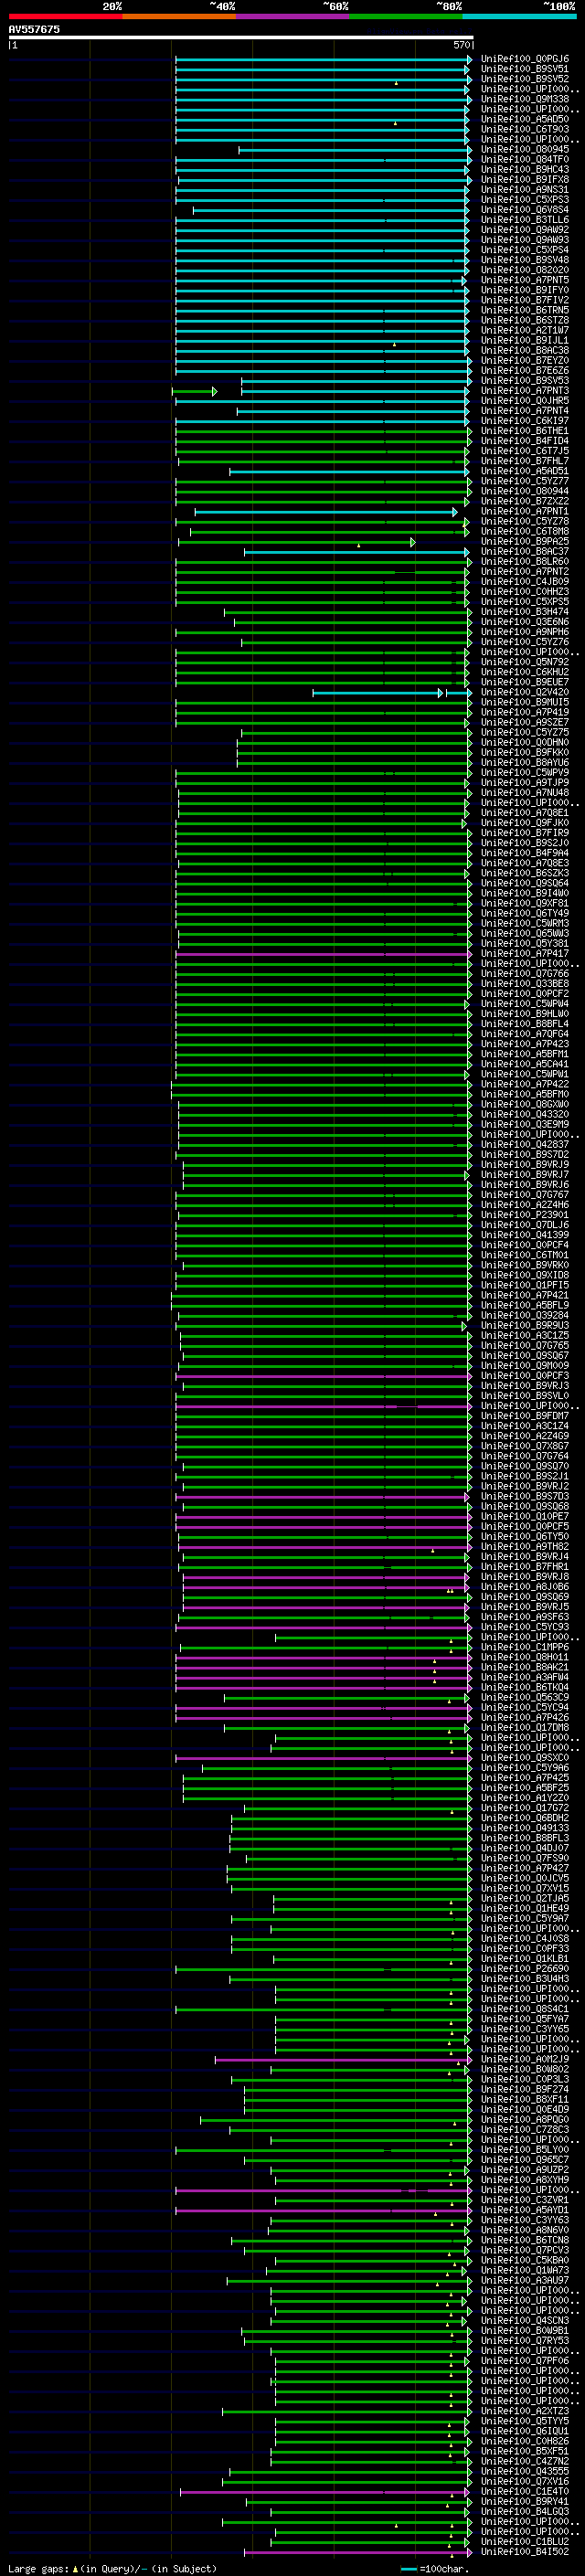Click hit label UniRef100_A2T1W7
Screen dimensions: 585x2576
525,330
